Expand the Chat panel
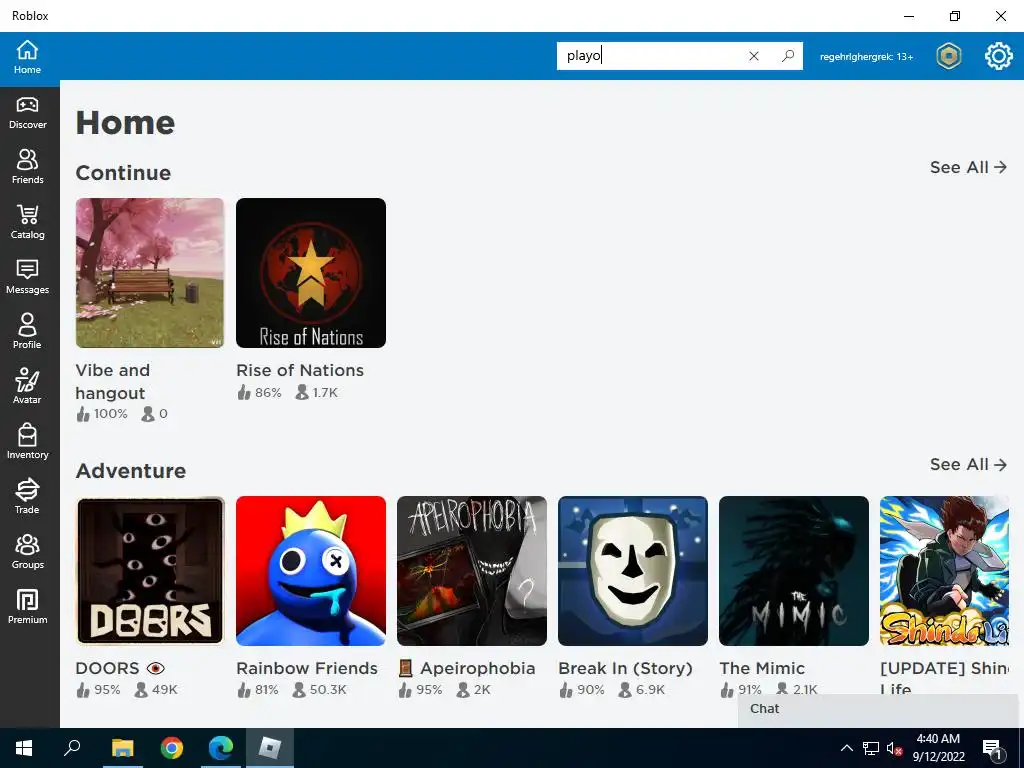The width and height of the screenshot is (1024, 768). (x=878, y=709)
